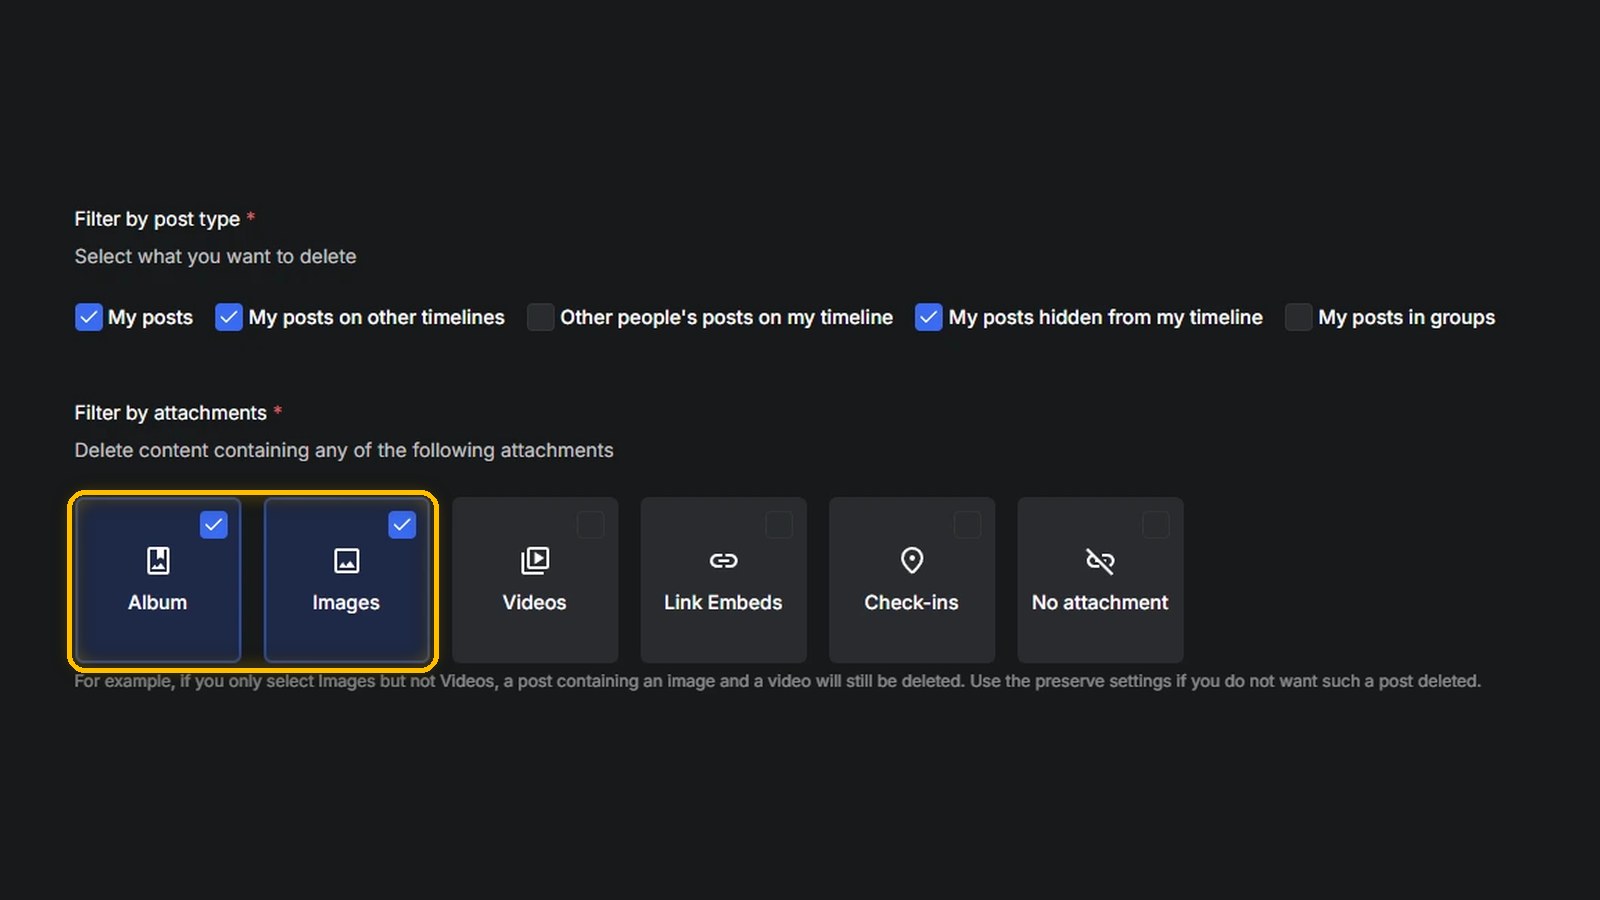Screen dimensions: 1600x900
Task: Click the Link Embeds chain icon
Action: point(723,561)
